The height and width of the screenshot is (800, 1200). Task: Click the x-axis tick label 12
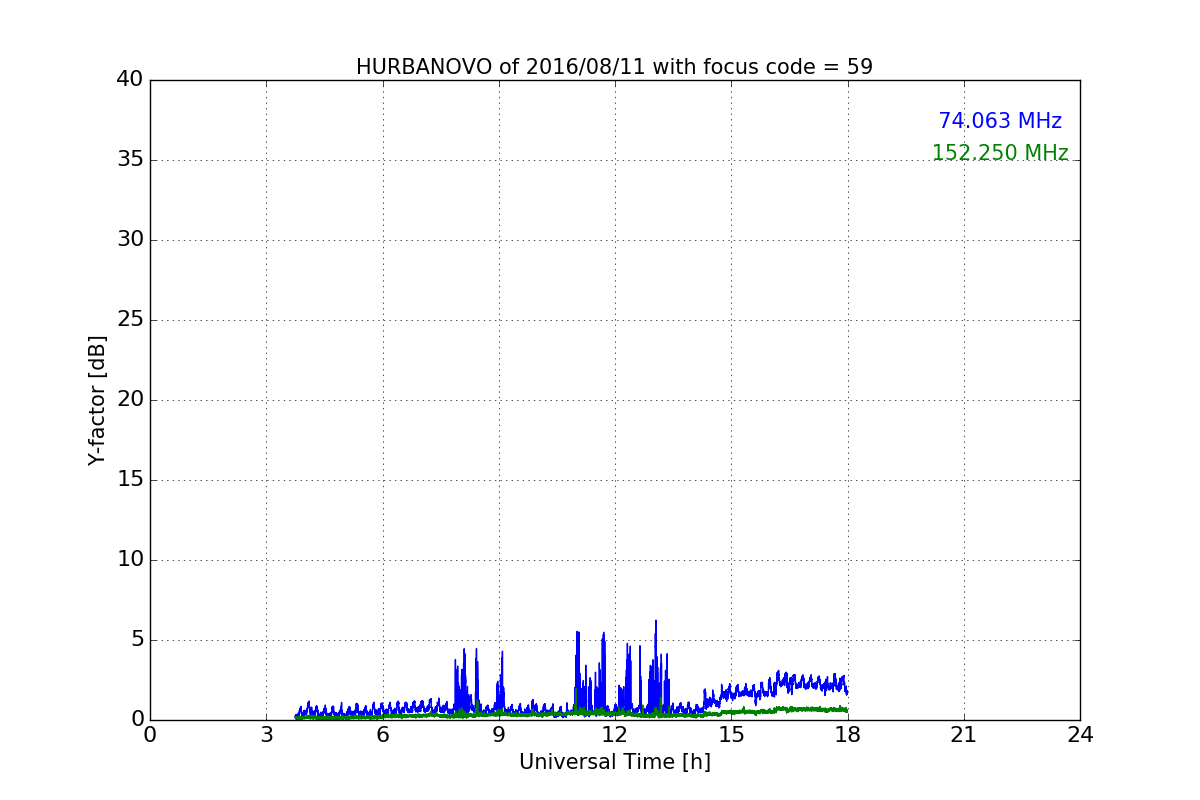(x=615, y=735)
